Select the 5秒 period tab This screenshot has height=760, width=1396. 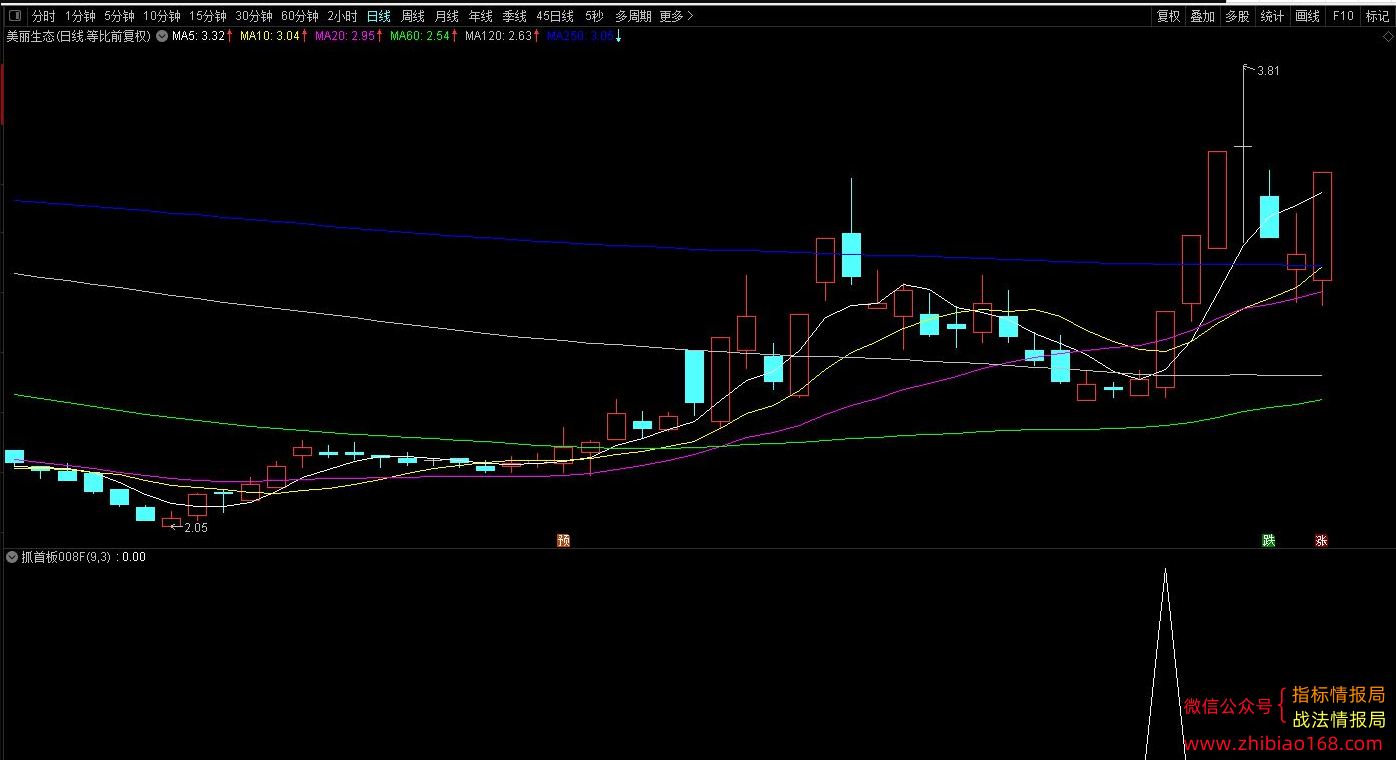click(594, 16)
